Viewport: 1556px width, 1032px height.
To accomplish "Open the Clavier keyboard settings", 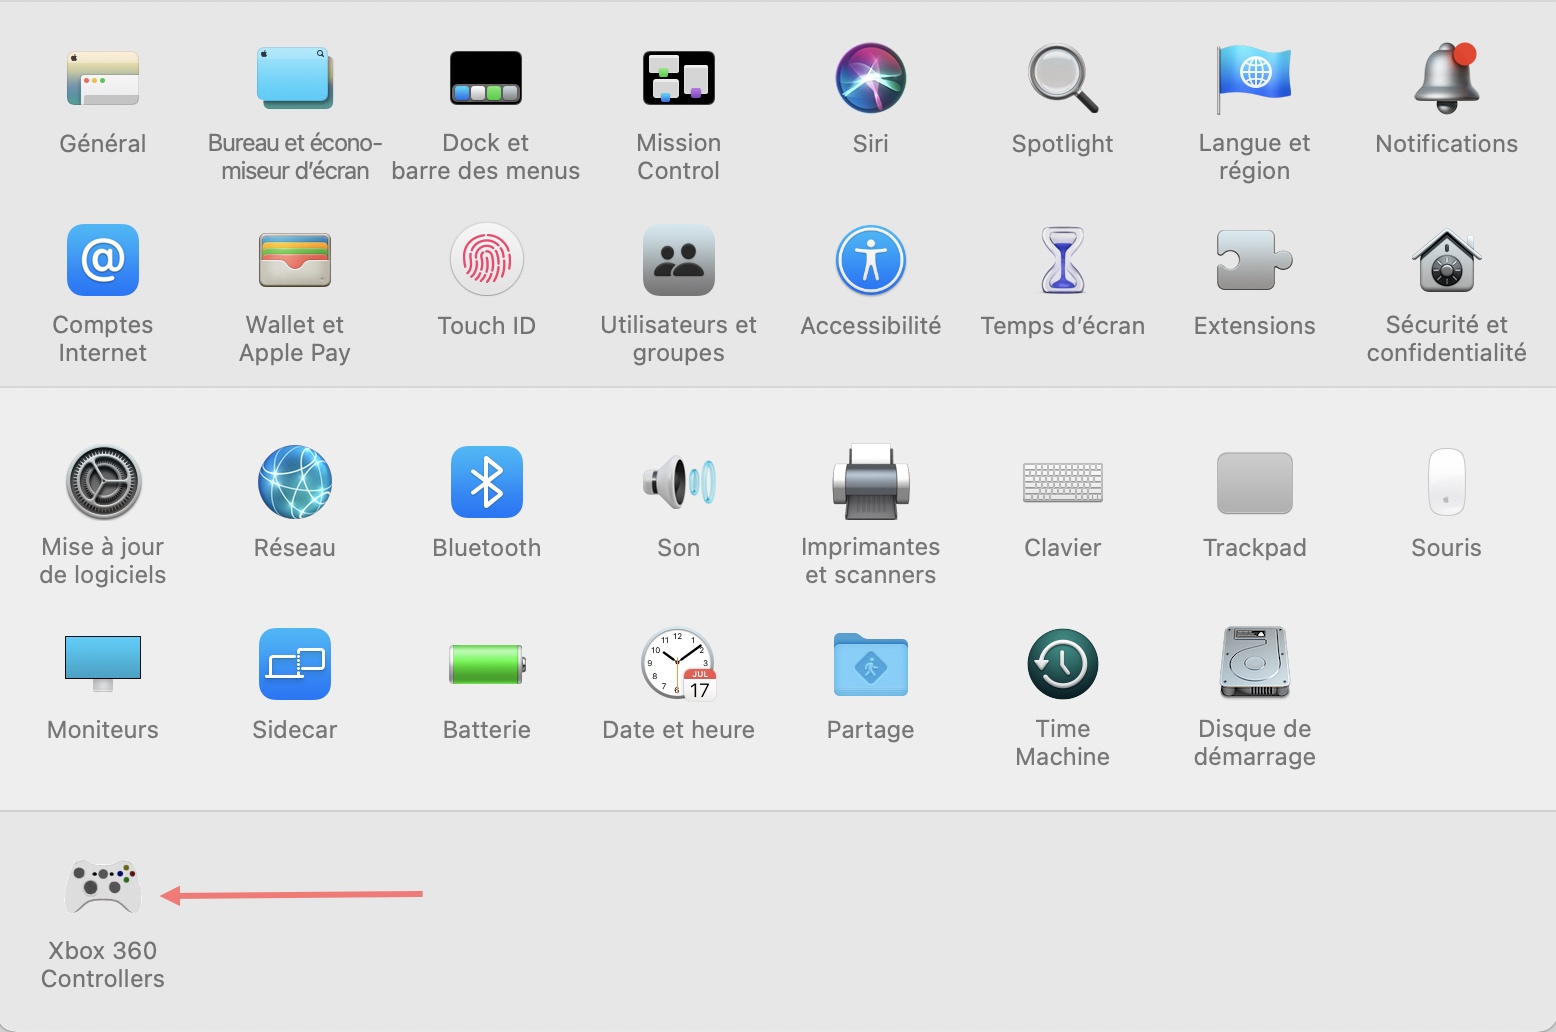I will click(x=1063, y=482).
